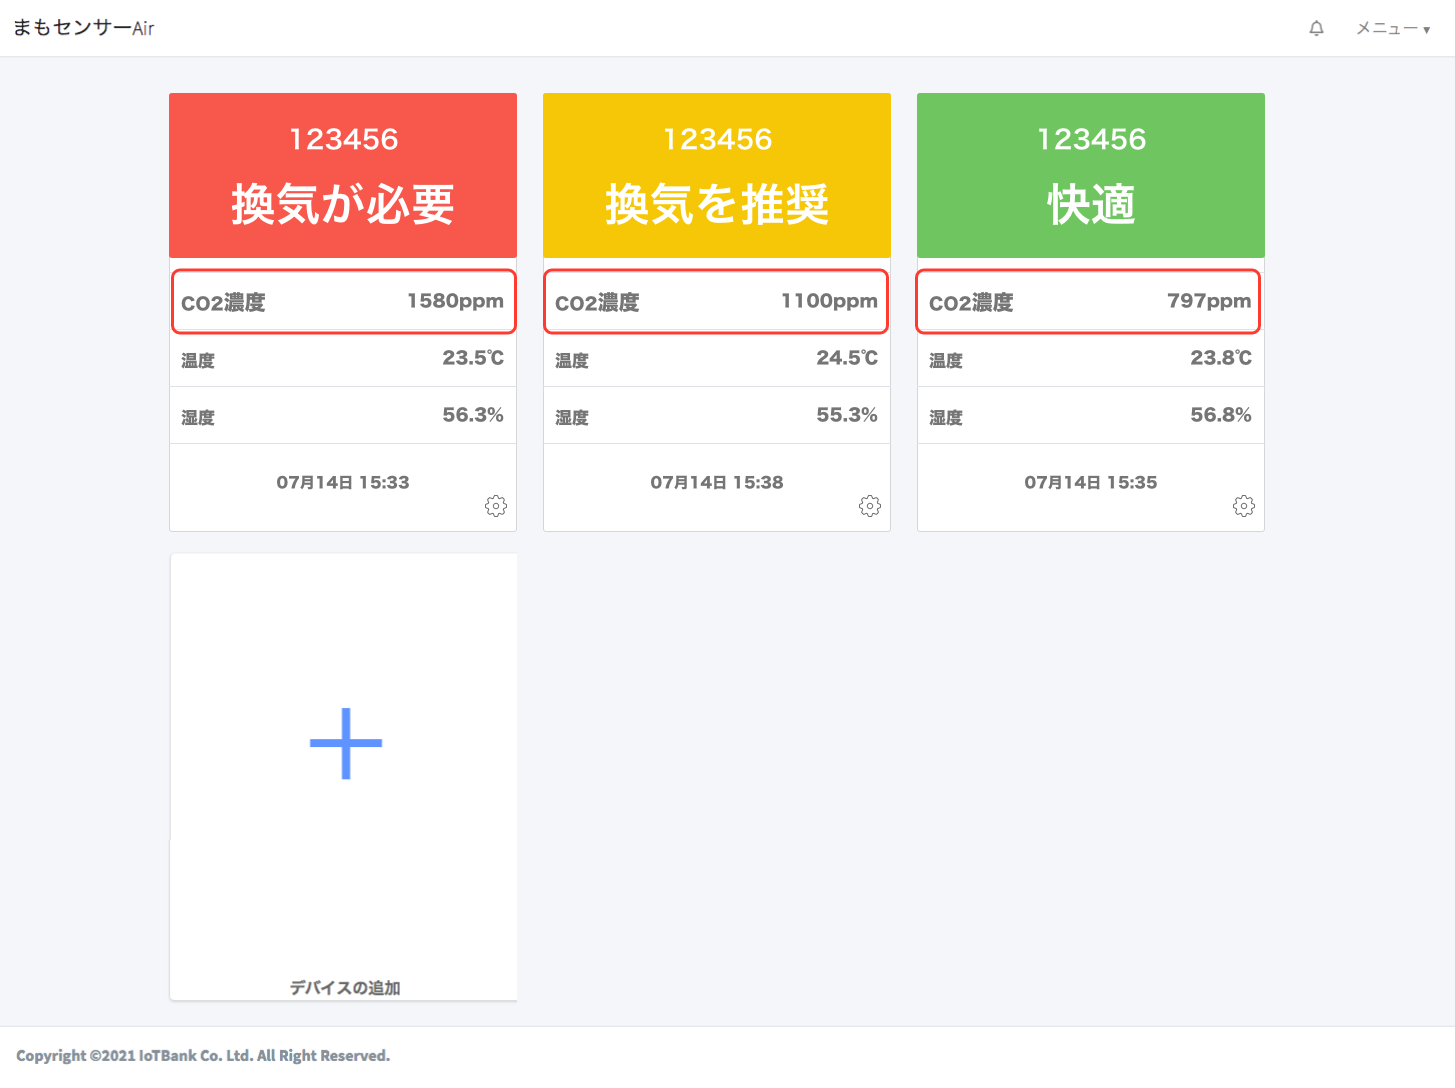Click the 07月14日 15:35 timestamp
This screenshot has height=1088, width=1455.
[x=1091, y=482]
